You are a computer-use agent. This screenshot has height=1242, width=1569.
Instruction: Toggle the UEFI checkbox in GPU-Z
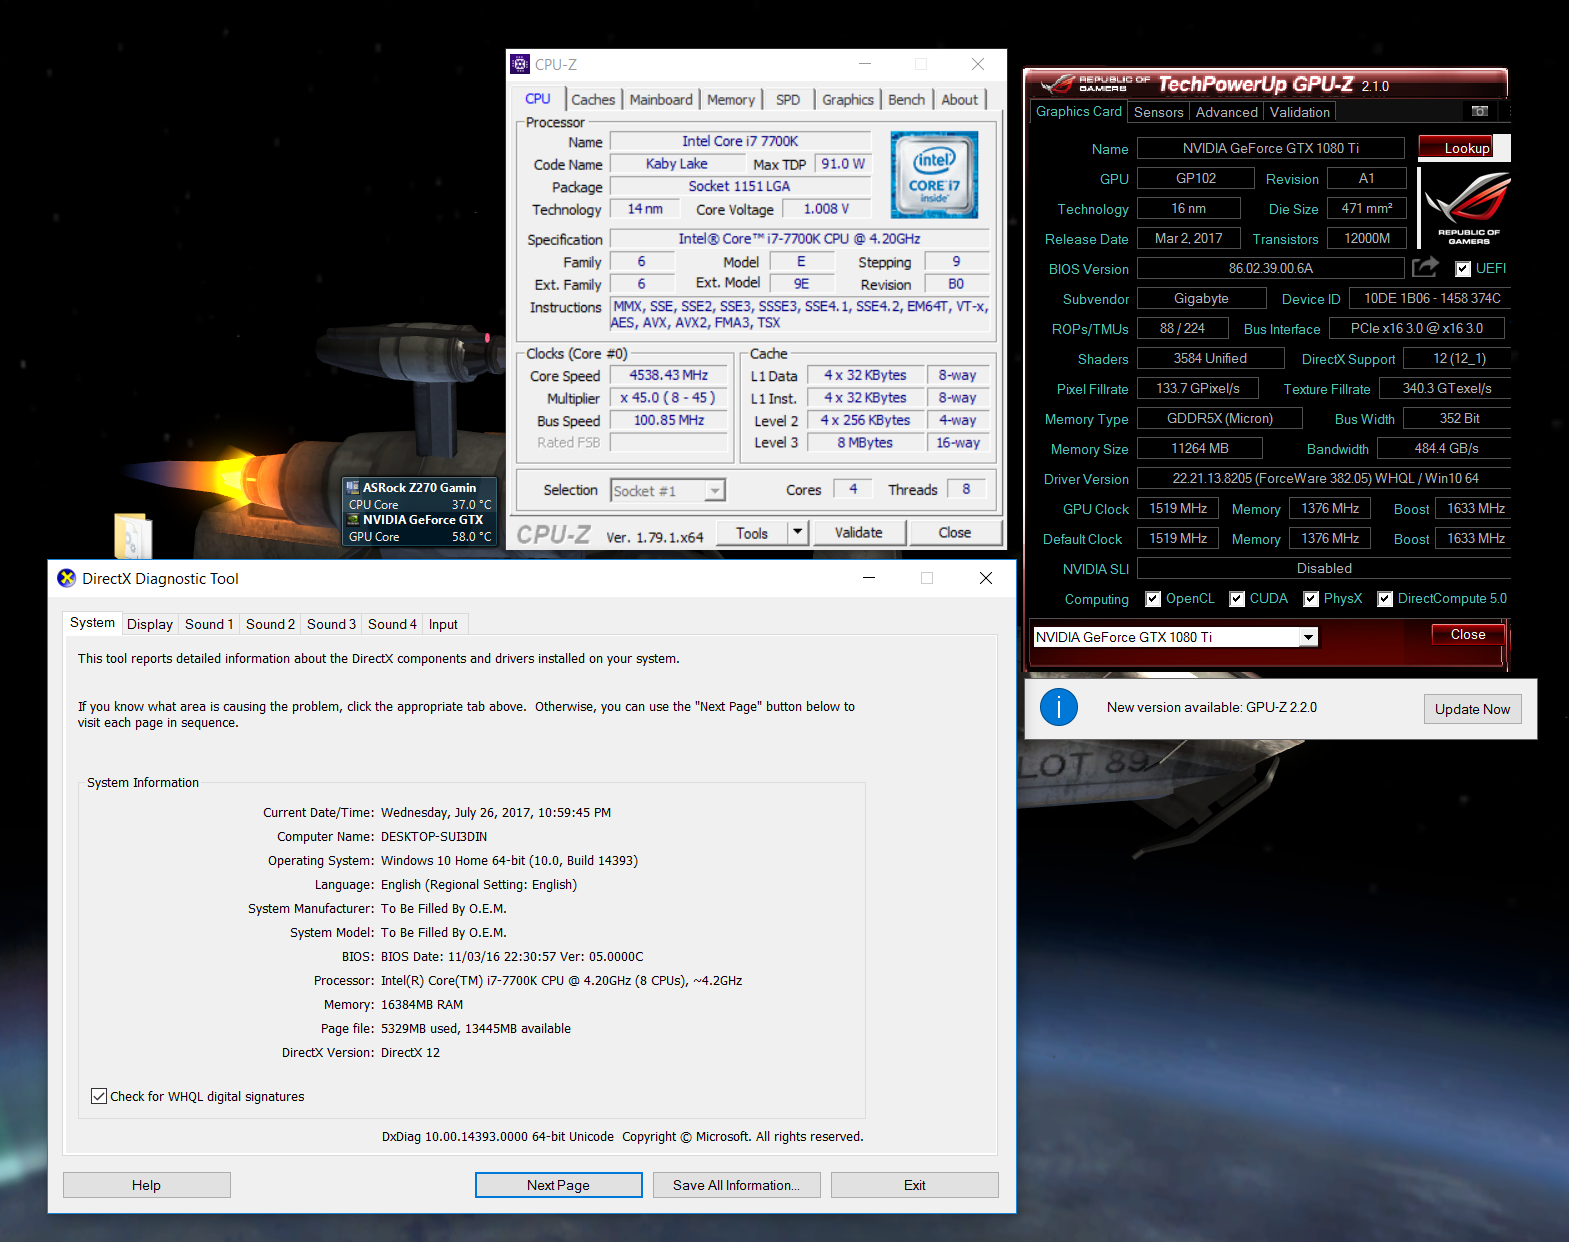pos(1463,269)
